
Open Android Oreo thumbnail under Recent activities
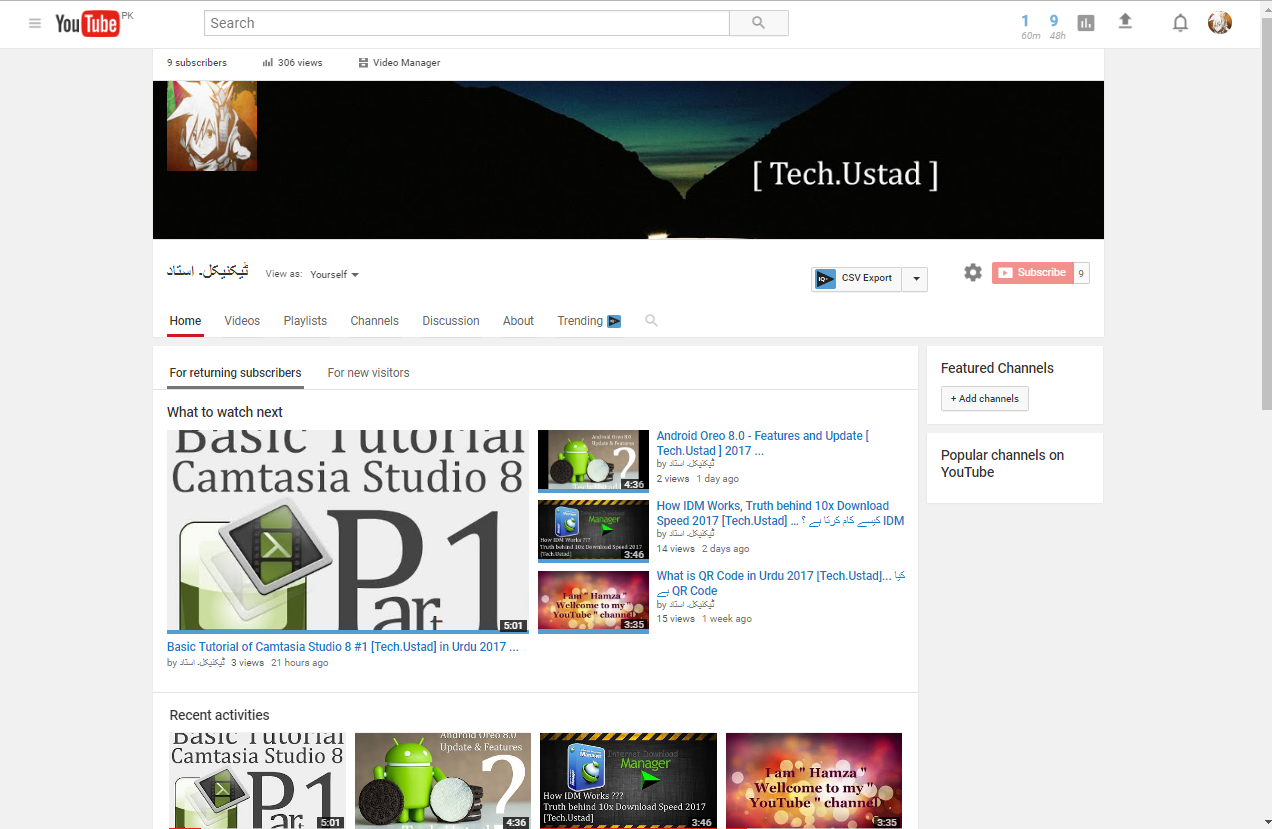tap(443, 781)
